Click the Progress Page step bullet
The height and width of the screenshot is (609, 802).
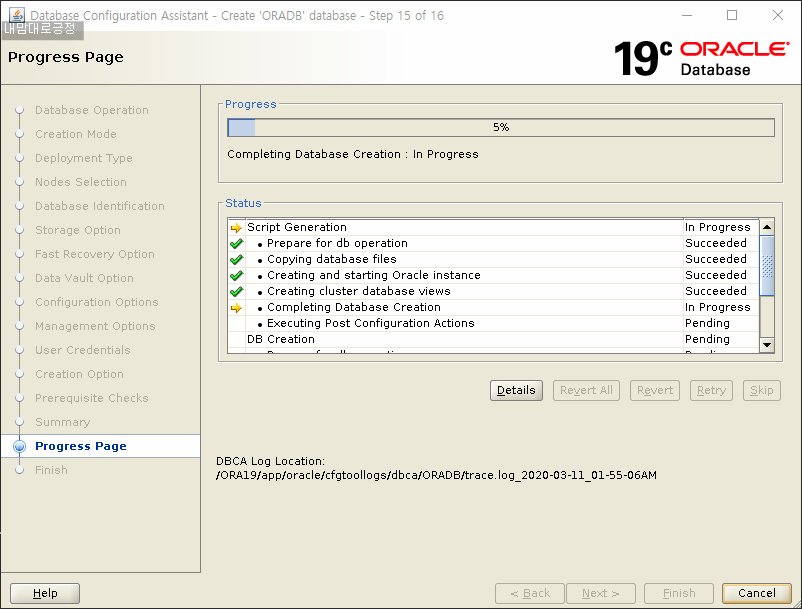19,446
